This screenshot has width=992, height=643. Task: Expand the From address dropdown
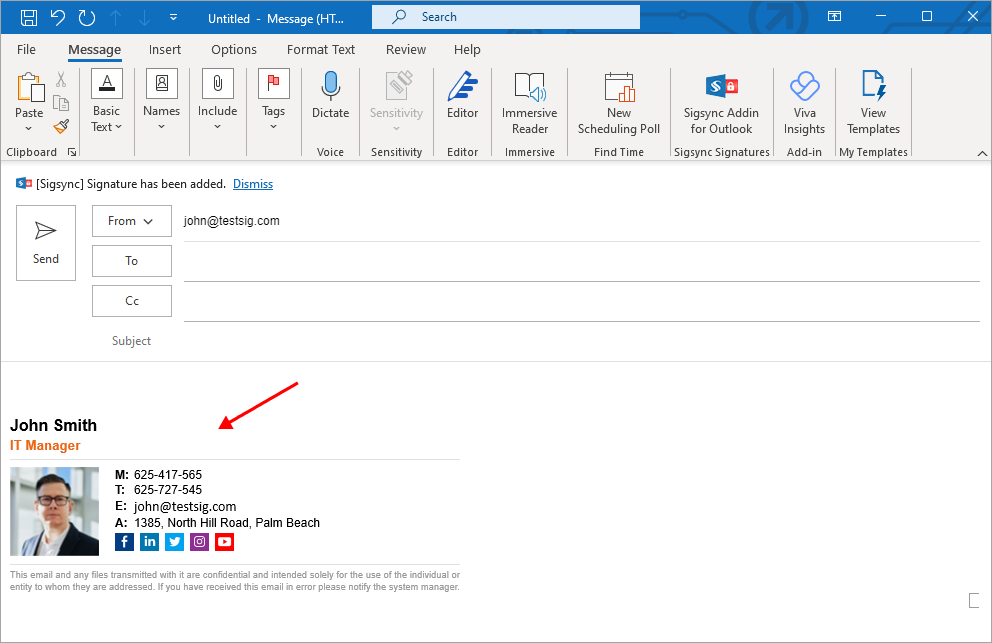pyautogui.click(x=131, y=221)
